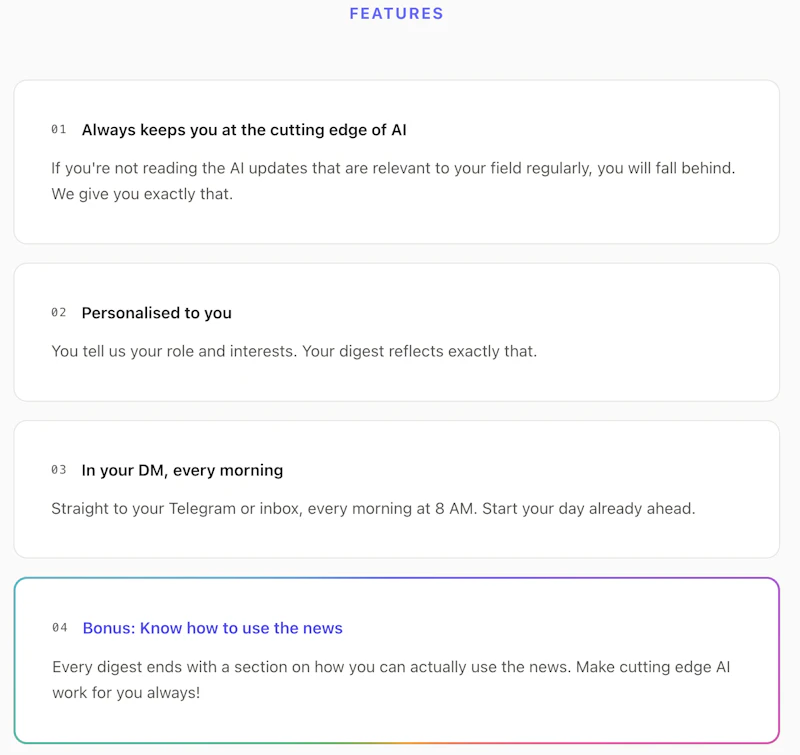
Task: Open the second feature card
Action: 396,332
